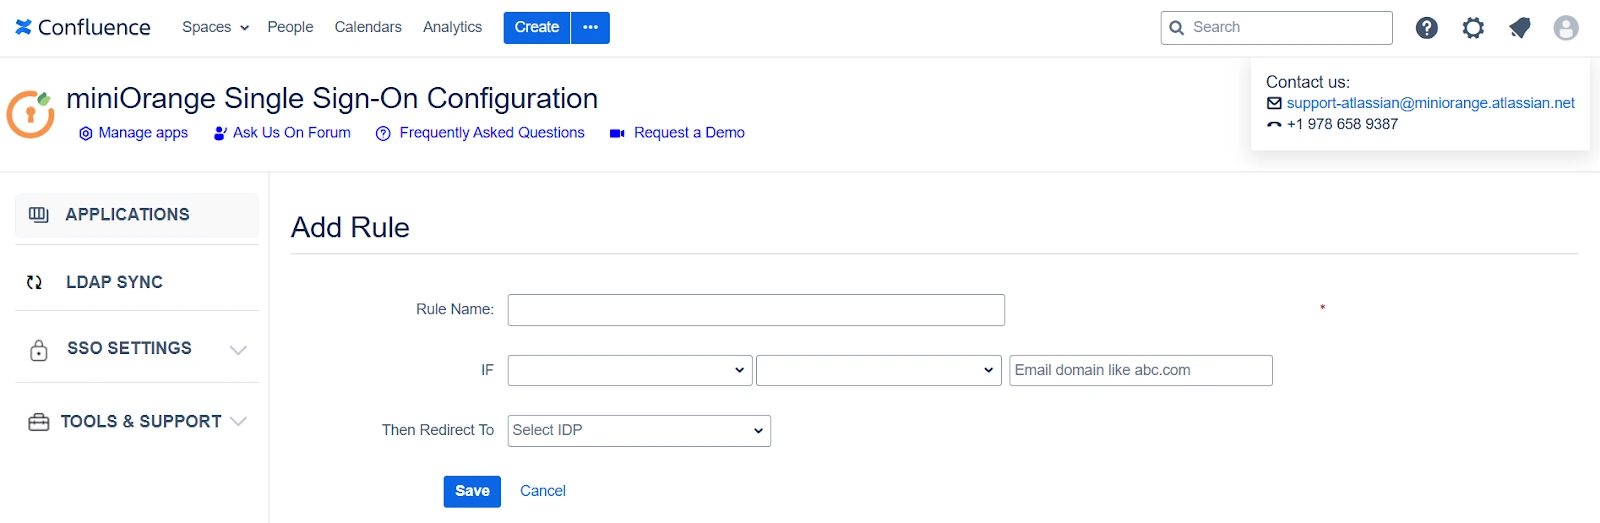1600x523 pixels.
Task: Click the SSO Settings lock icon
Action: click(x=39, y=349)
